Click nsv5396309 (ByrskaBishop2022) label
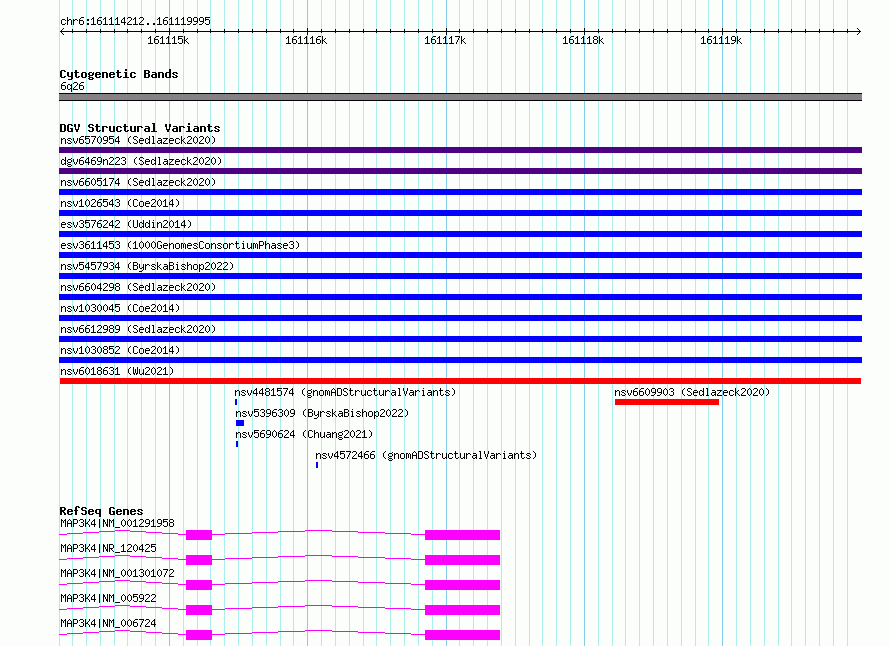This screenshot has height=646, width=890. tap(322, 413)
